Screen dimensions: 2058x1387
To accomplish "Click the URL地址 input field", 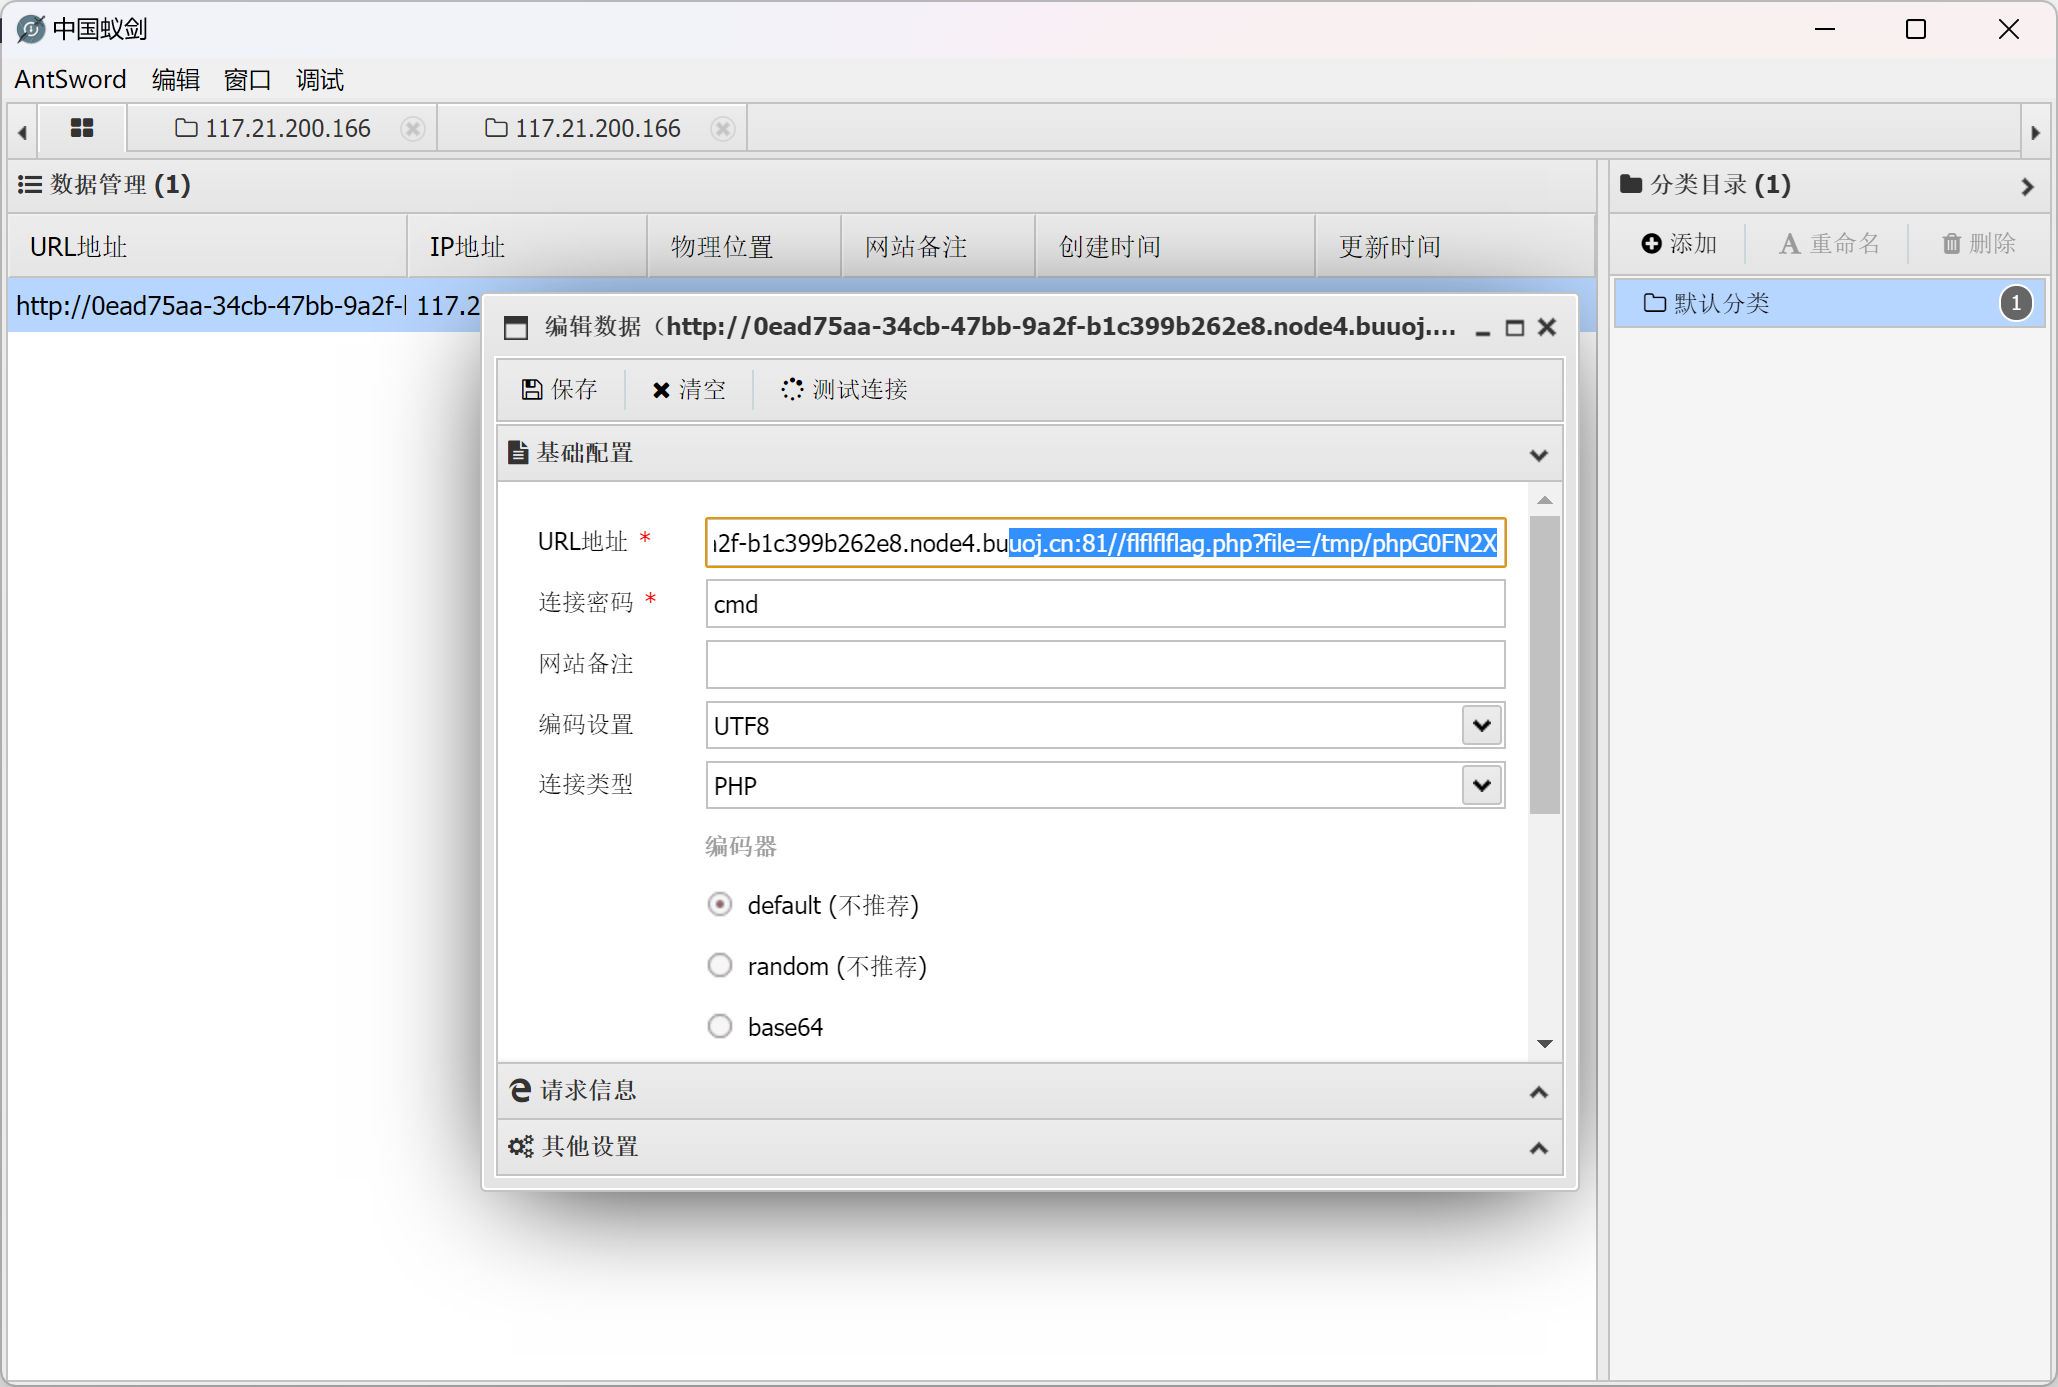I will pos(1105,543).
